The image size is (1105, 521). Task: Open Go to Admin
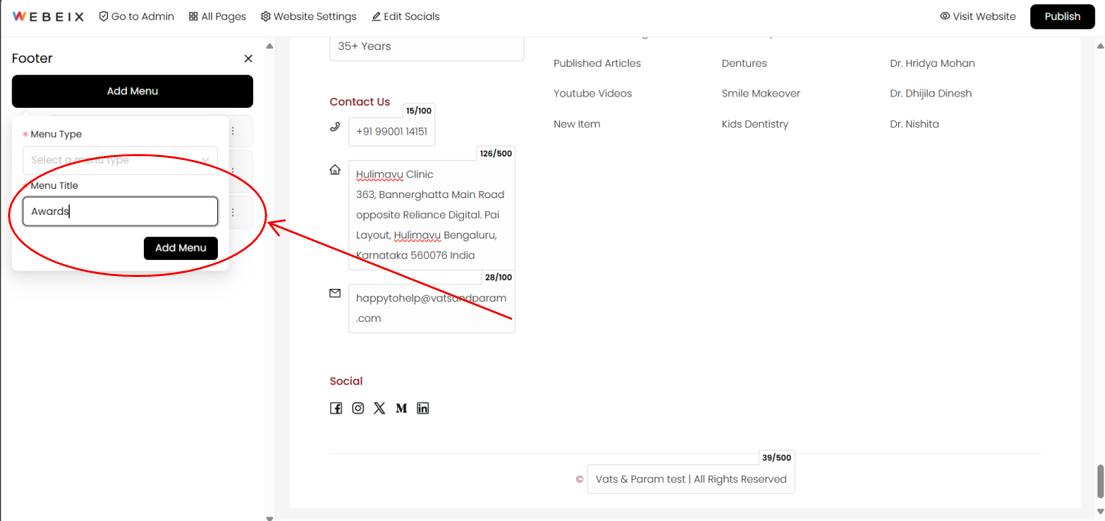coord(136,16)
